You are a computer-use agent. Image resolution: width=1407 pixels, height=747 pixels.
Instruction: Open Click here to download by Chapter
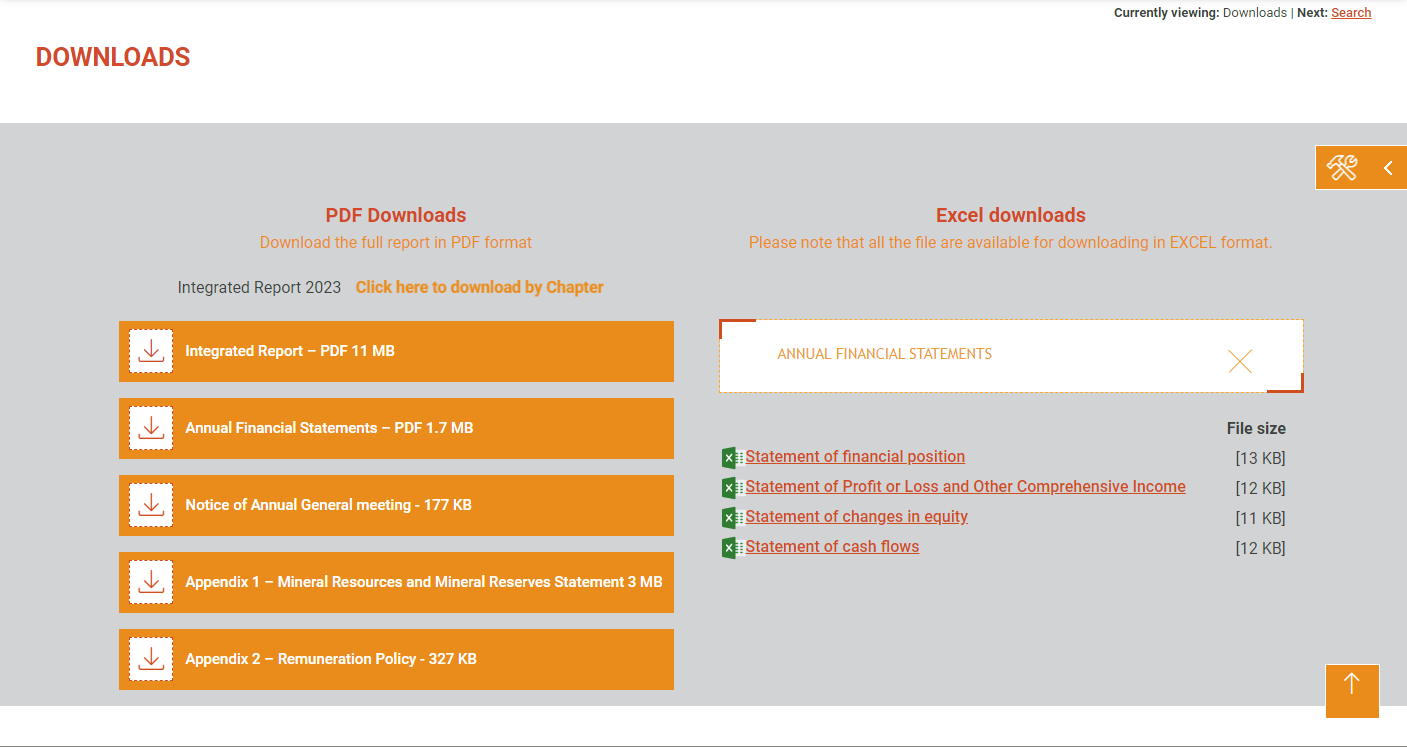480,287
